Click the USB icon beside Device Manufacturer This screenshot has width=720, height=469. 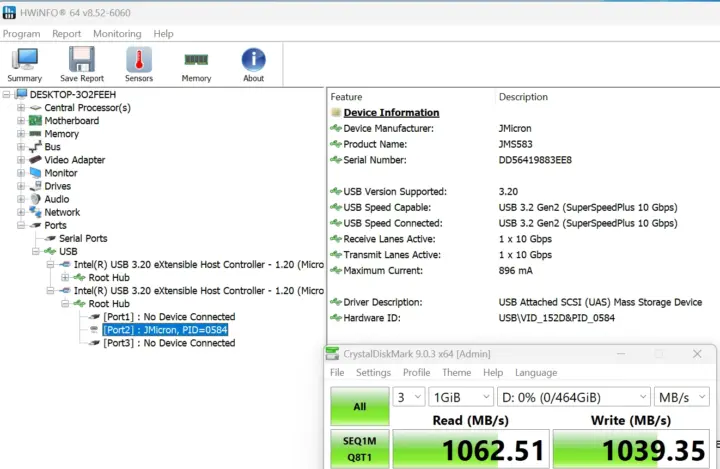coord(336,128)
